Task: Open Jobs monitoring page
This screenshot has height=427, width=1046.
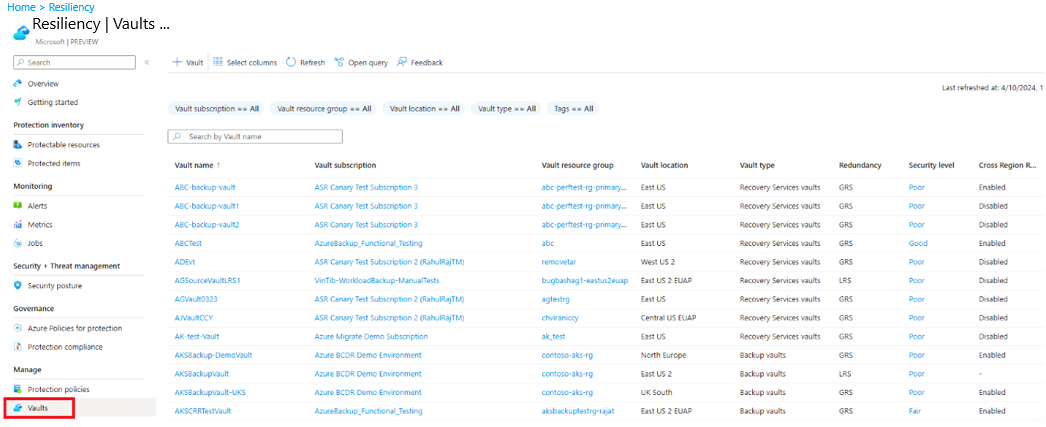Action: 35,244
